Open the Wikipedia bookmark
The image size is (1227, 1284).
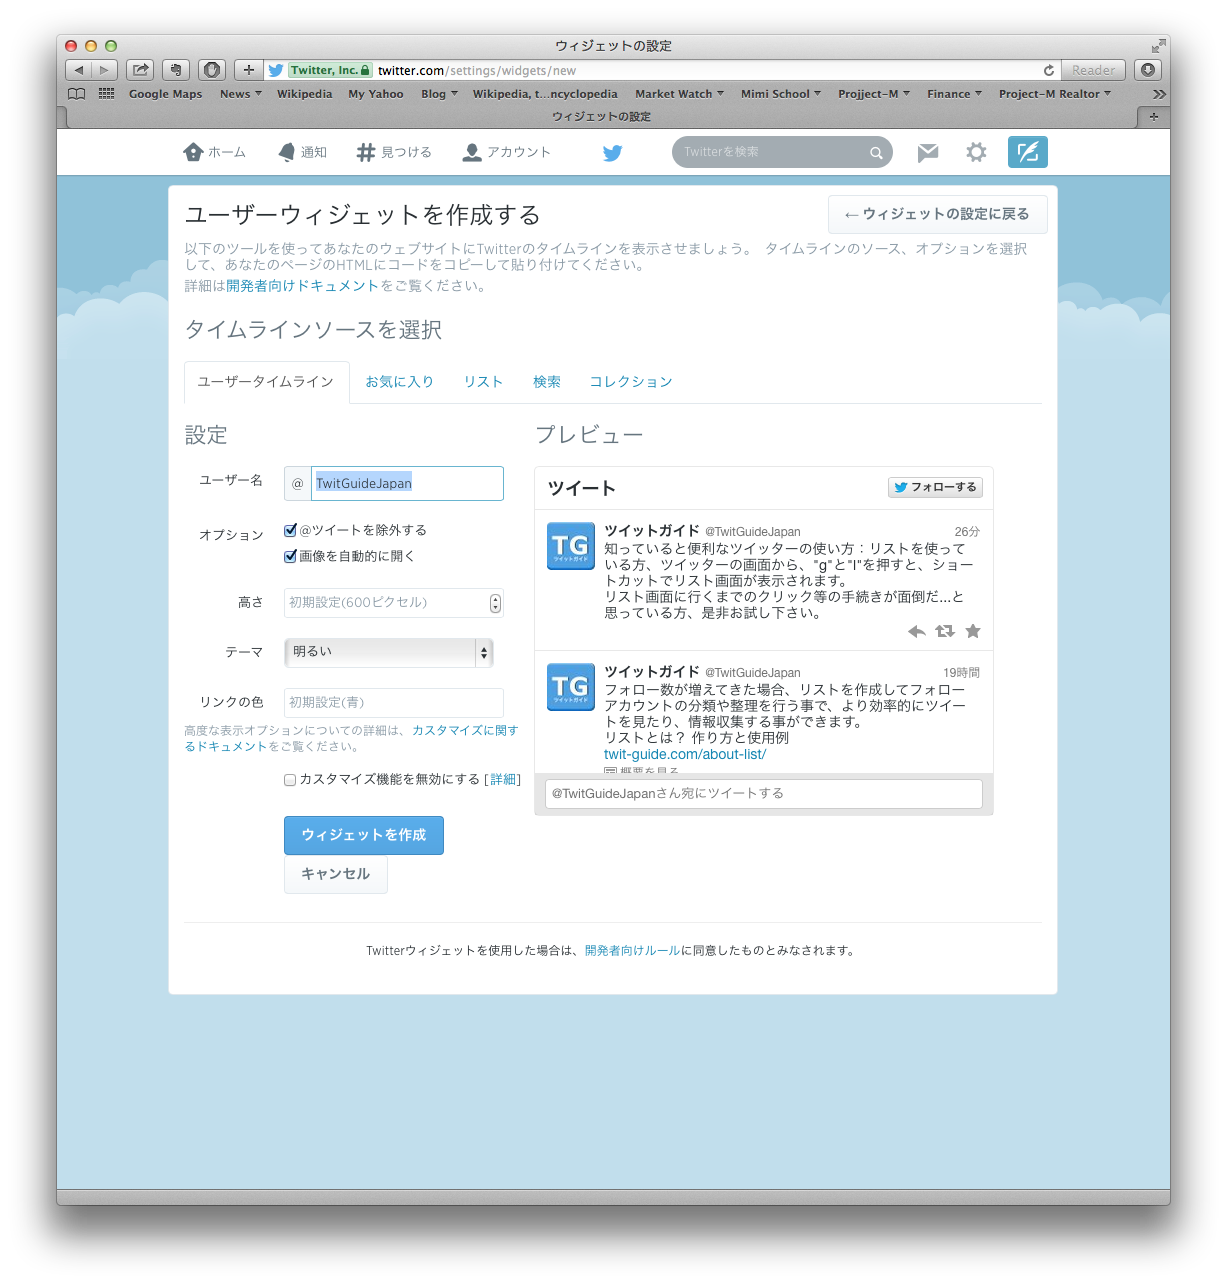(305, 94)
